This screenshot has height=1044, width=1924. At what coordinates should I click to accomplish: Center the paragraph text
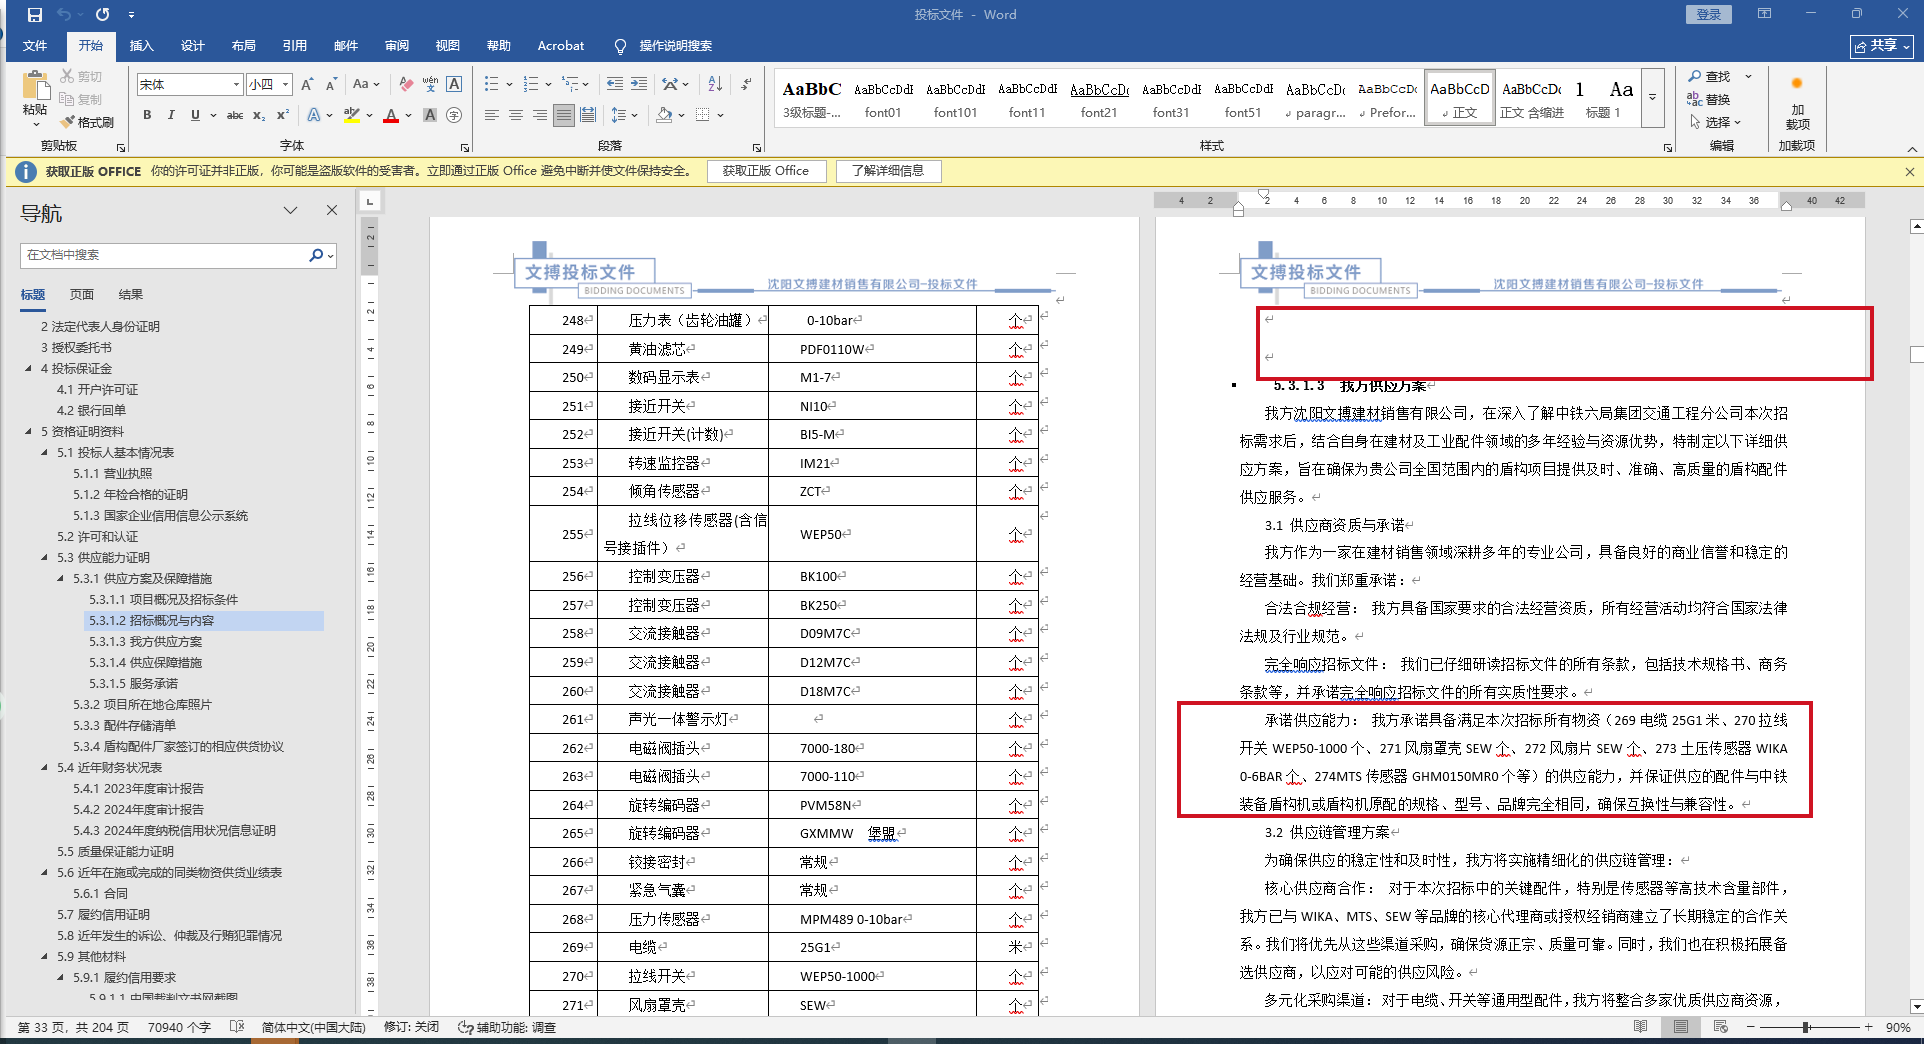516,115
